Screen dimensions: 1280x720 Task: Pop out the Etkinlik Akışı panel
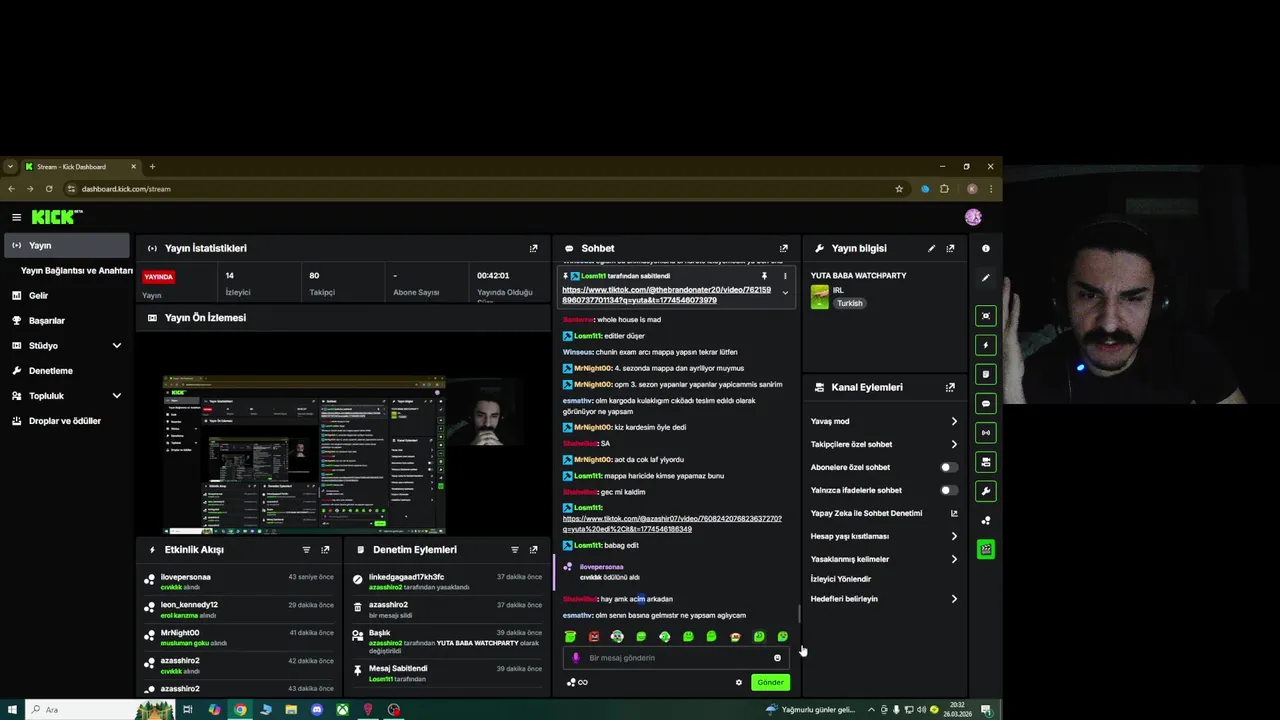[325, 550]
